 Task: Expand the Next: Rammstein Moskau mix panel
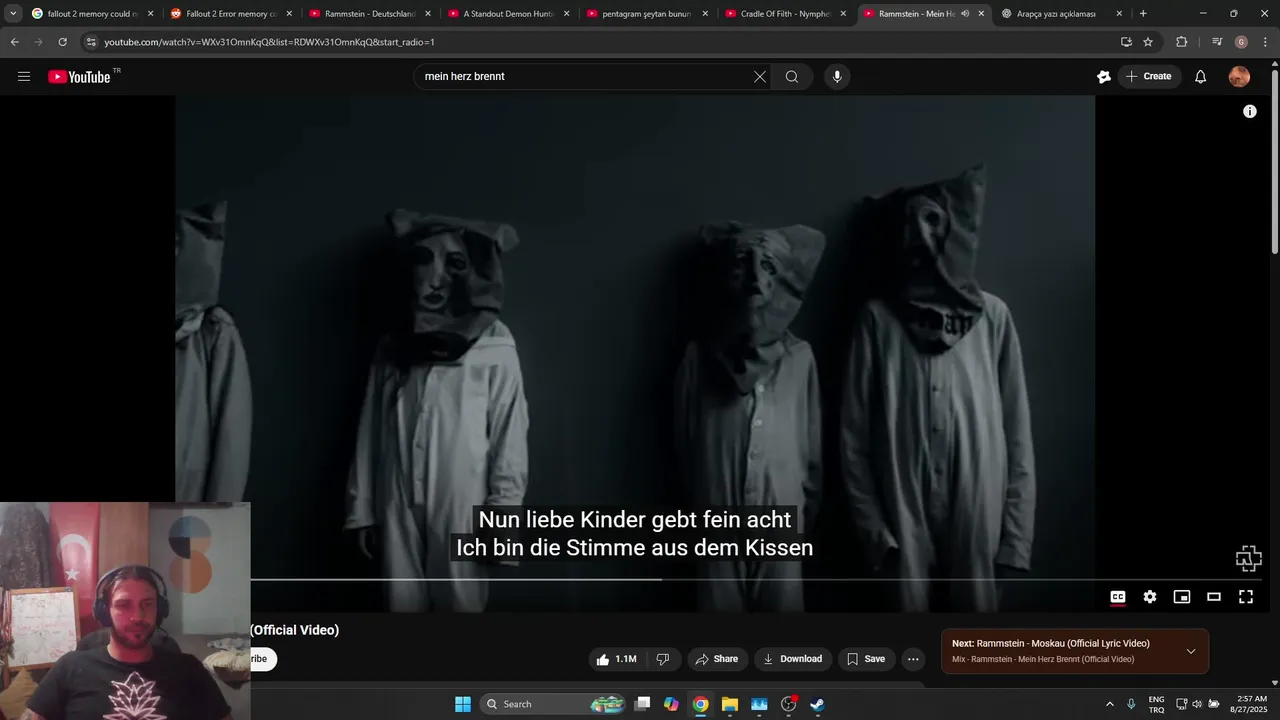pos(1191,651)
